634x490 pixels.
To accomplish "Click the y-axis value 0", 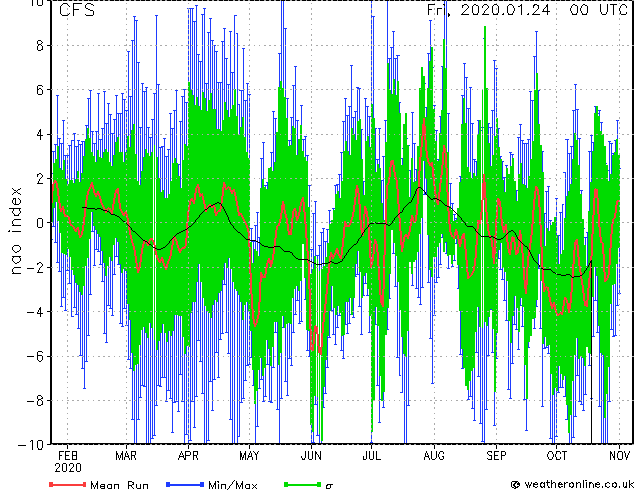I will pyautogui.click(x=40, y=223).
